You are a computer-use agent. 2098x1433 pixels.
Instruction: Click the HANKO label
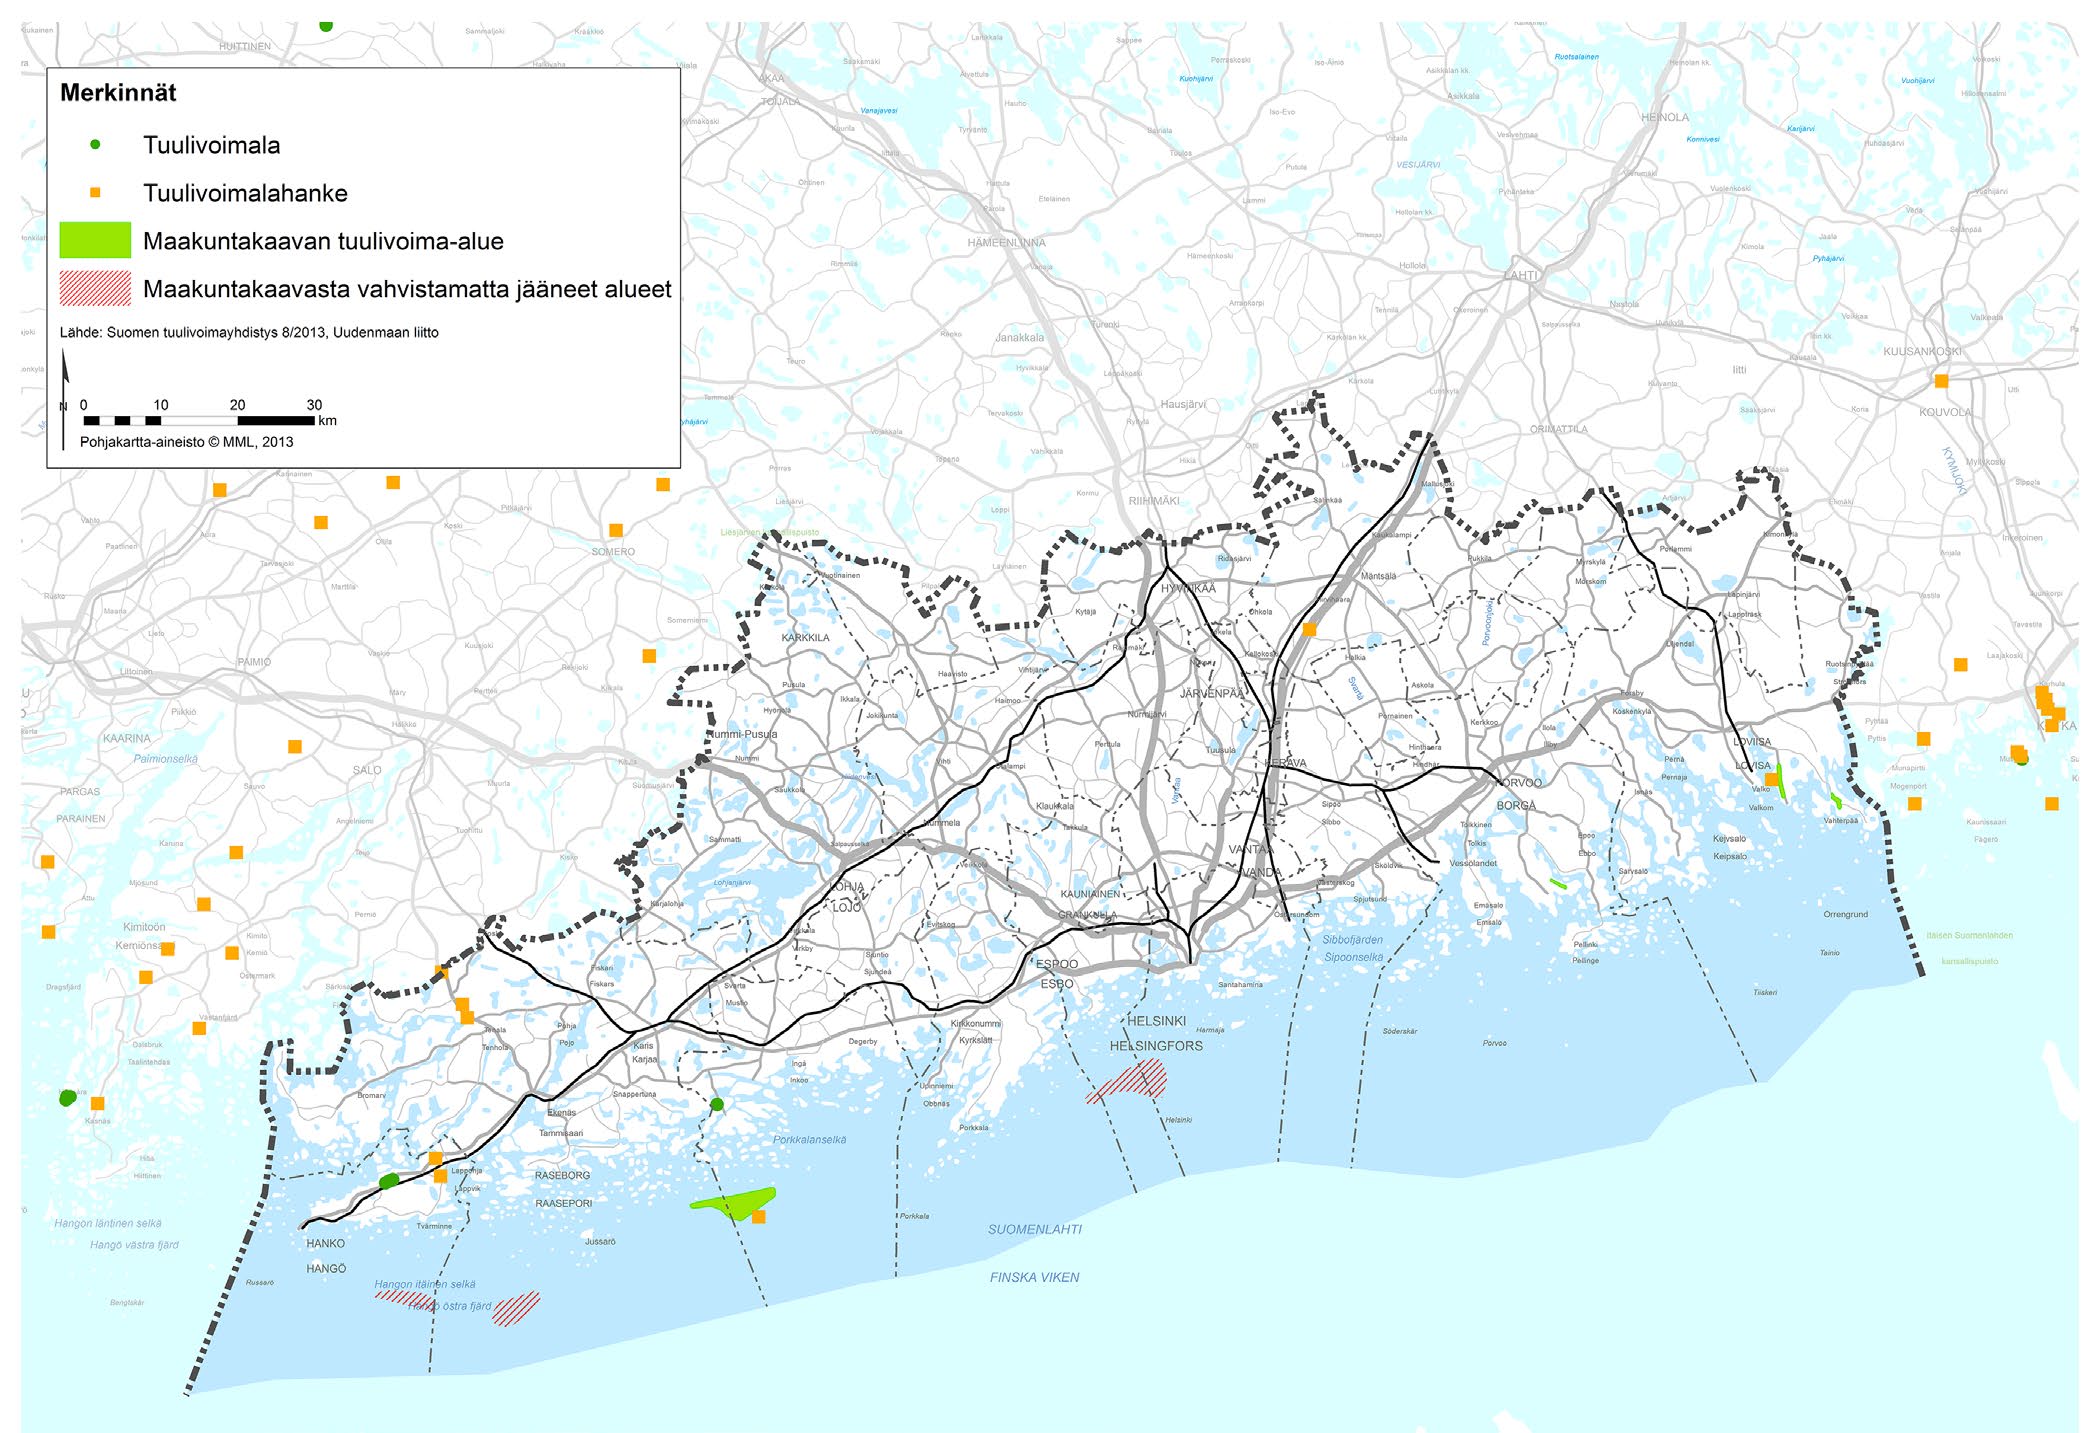325,1244
